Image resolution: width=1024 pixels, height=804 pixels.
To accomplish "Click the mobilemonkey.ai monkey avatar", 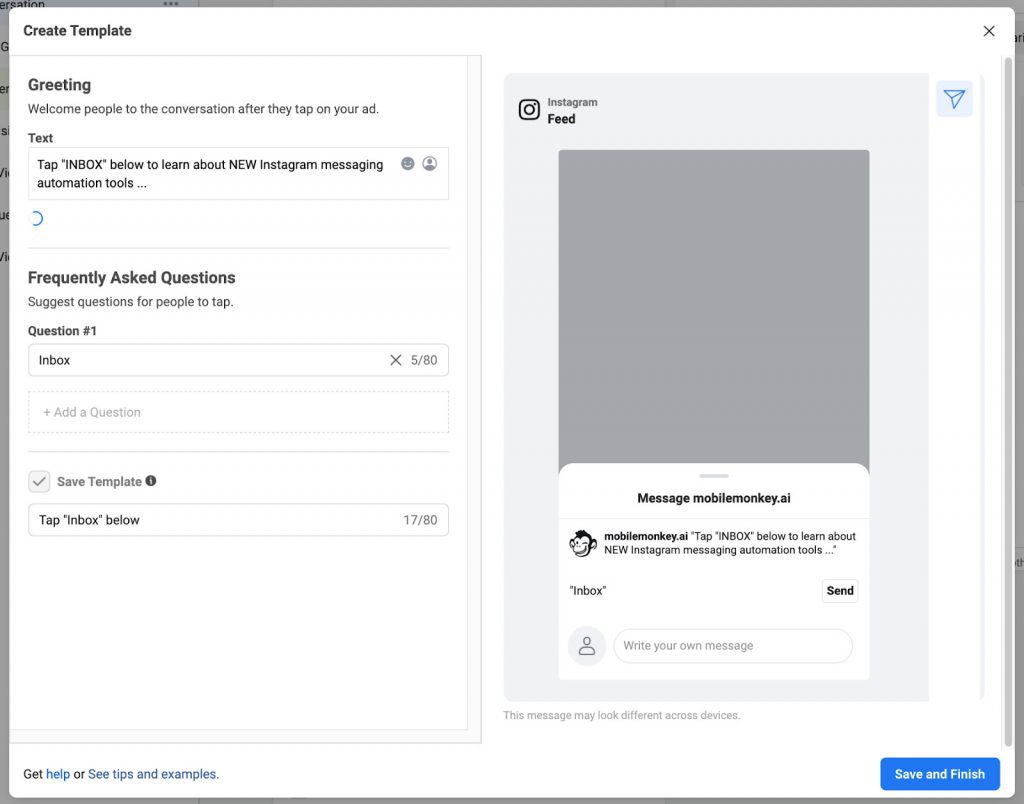I will pos(583,543).
